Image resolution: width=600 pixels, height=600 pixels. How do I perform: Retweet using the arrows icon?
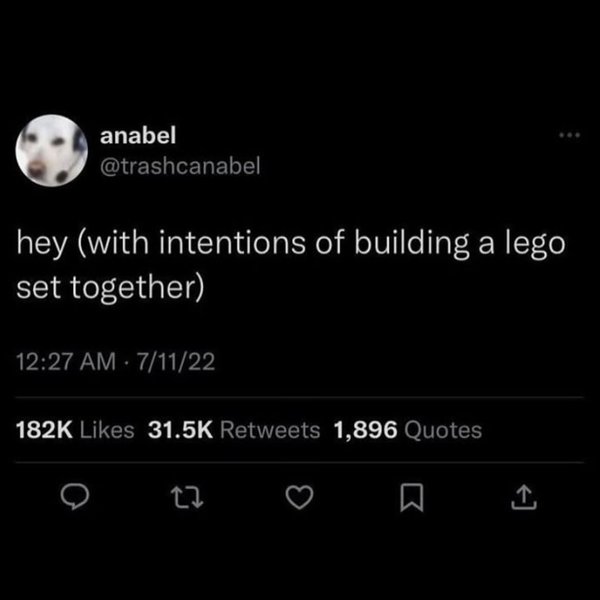click(x=187, y=497)
